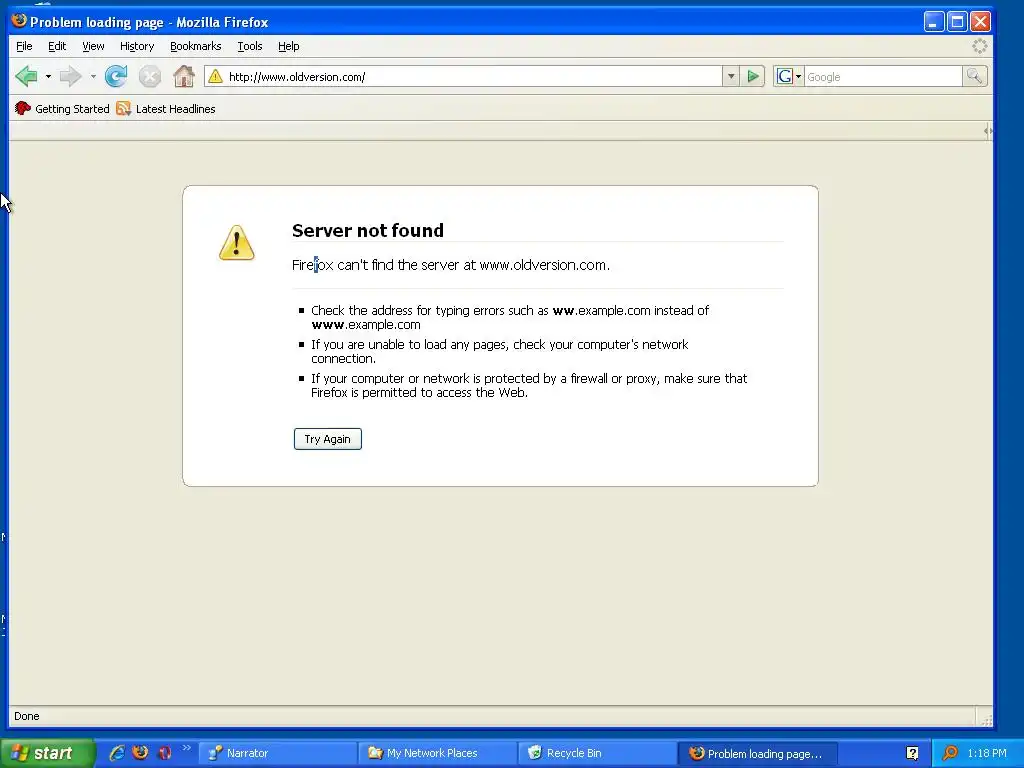Select the Problem loading page taskbar button
Screen dimensions: 1024x768
[x=757, y=753]
